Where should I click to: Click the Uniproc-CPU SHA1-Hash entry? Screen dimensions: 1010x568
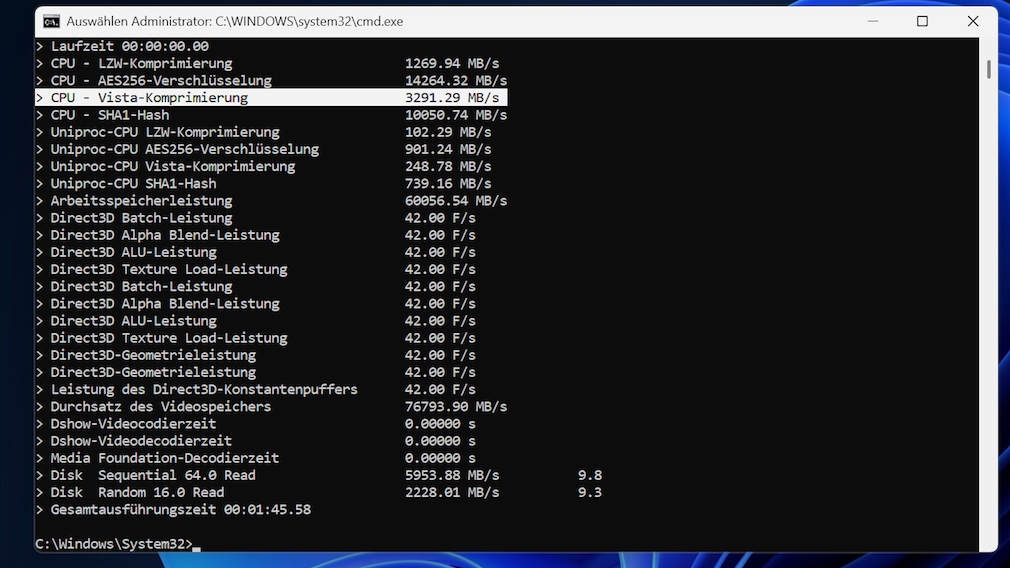[133, 184]
